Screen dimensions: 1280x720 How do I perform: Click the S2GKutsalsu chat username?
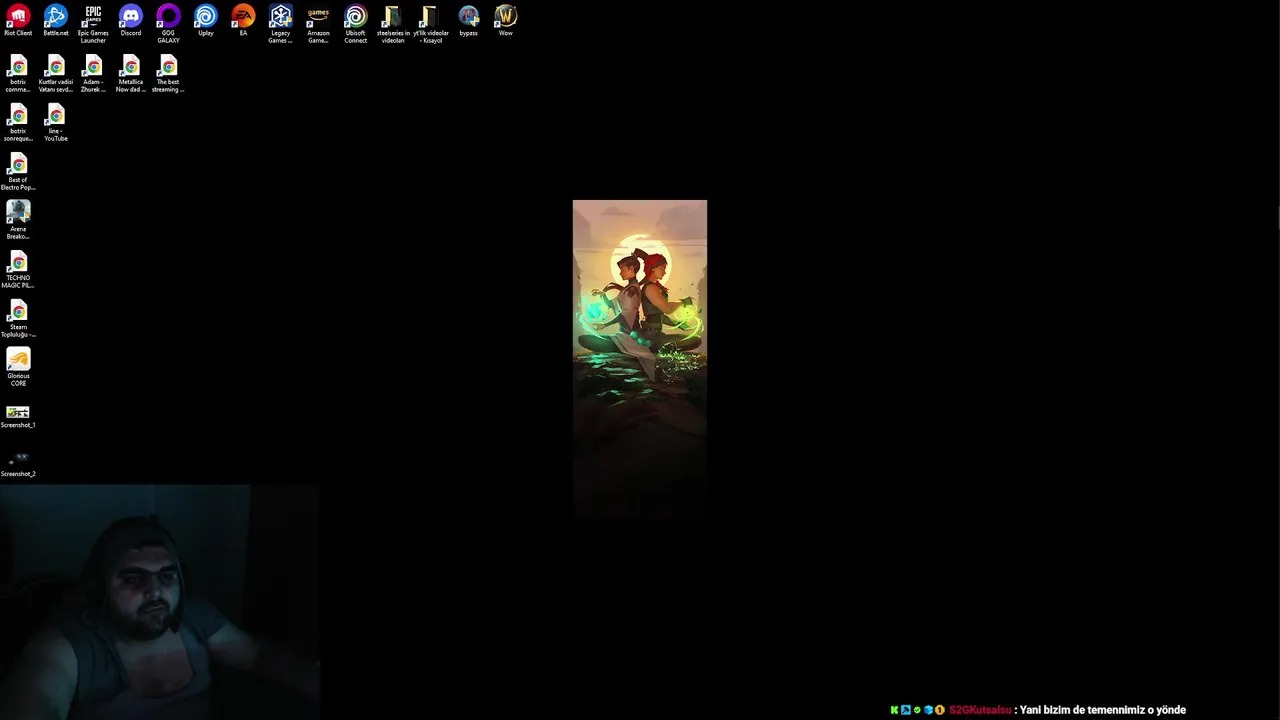click(980, 710)
